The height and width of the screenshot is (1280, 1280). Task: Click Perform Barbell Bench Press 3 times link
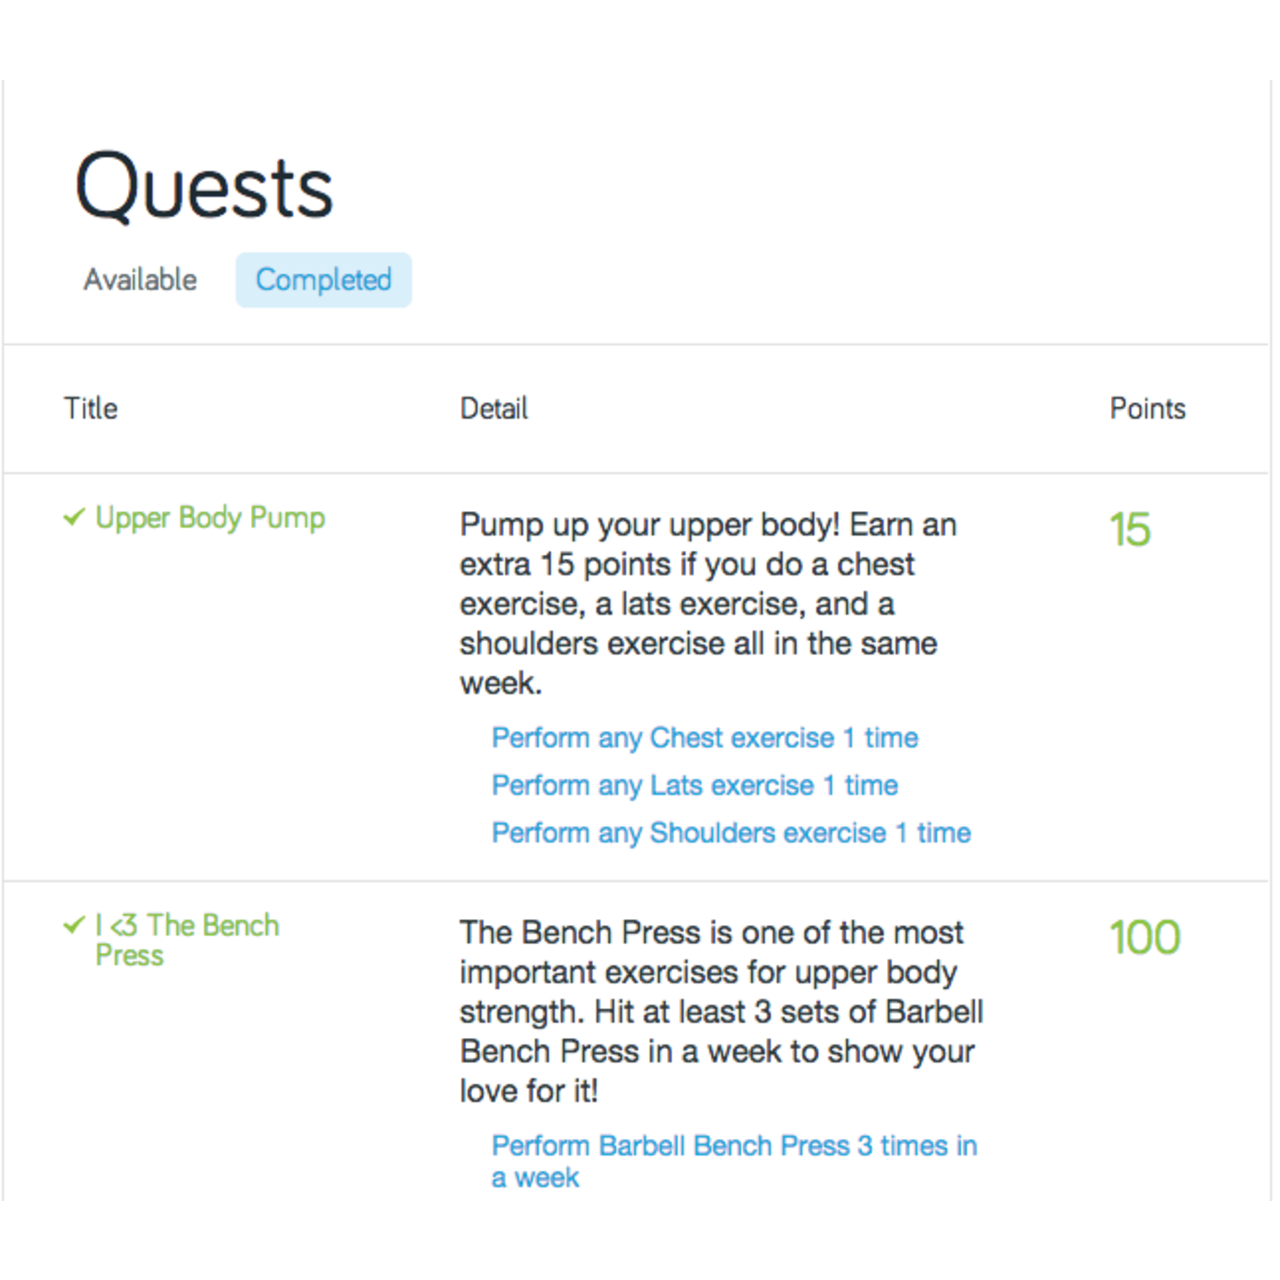(733, 1146)
